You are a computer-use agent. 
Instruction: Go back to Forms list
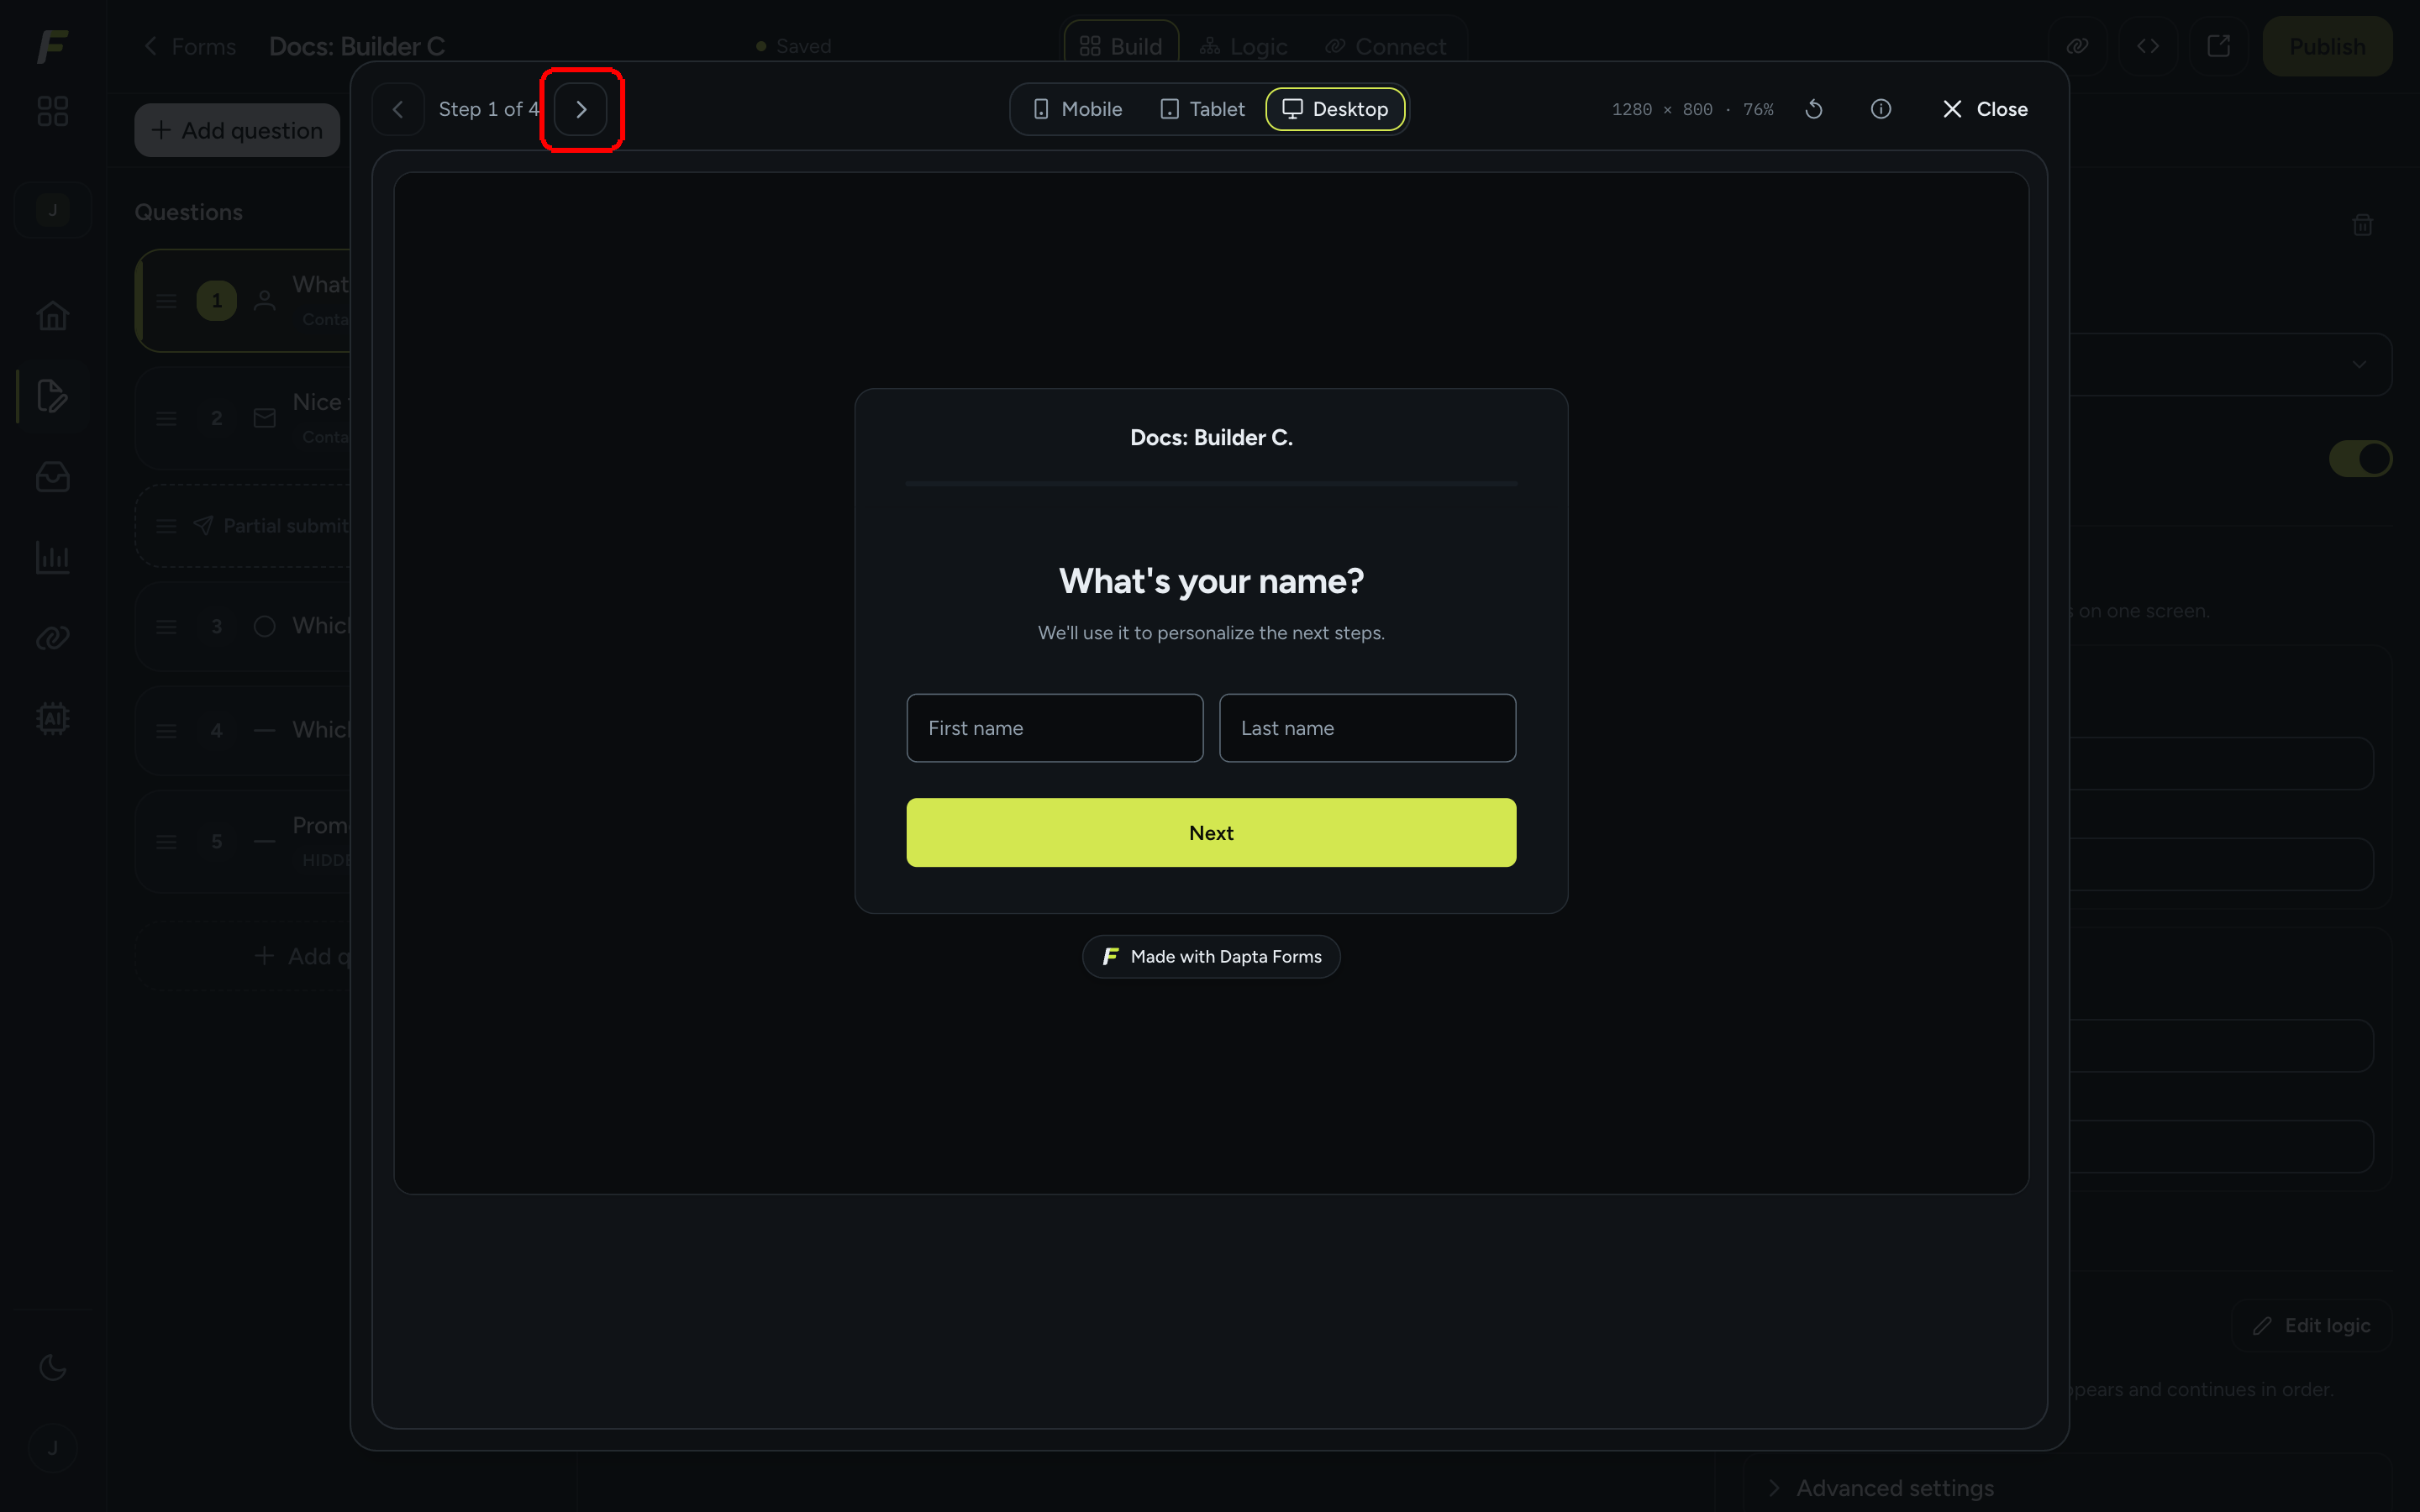[190, 46]
